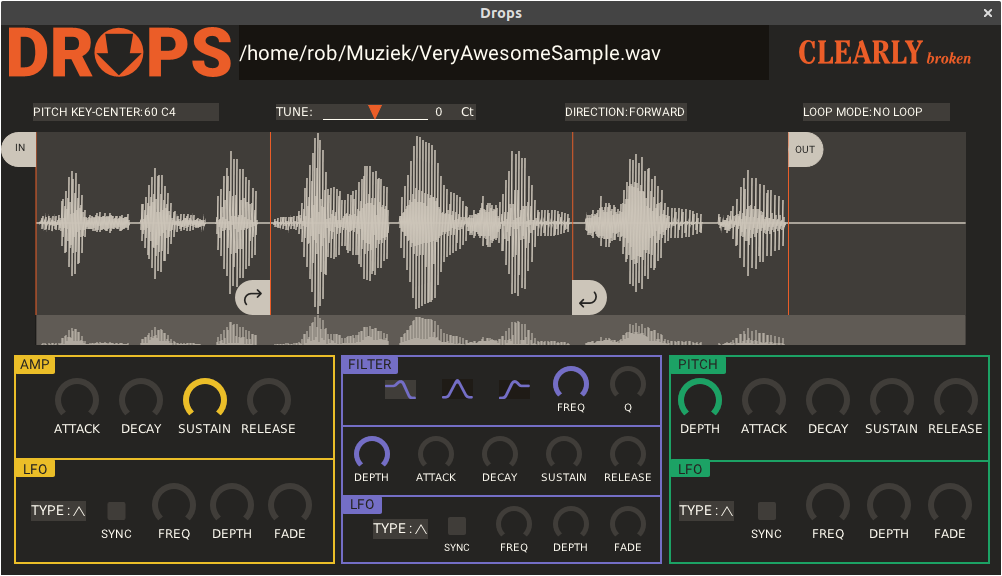Screen dimensions: 1002x576
Task: Click the sample file path display
Action: tap(504, 53)
